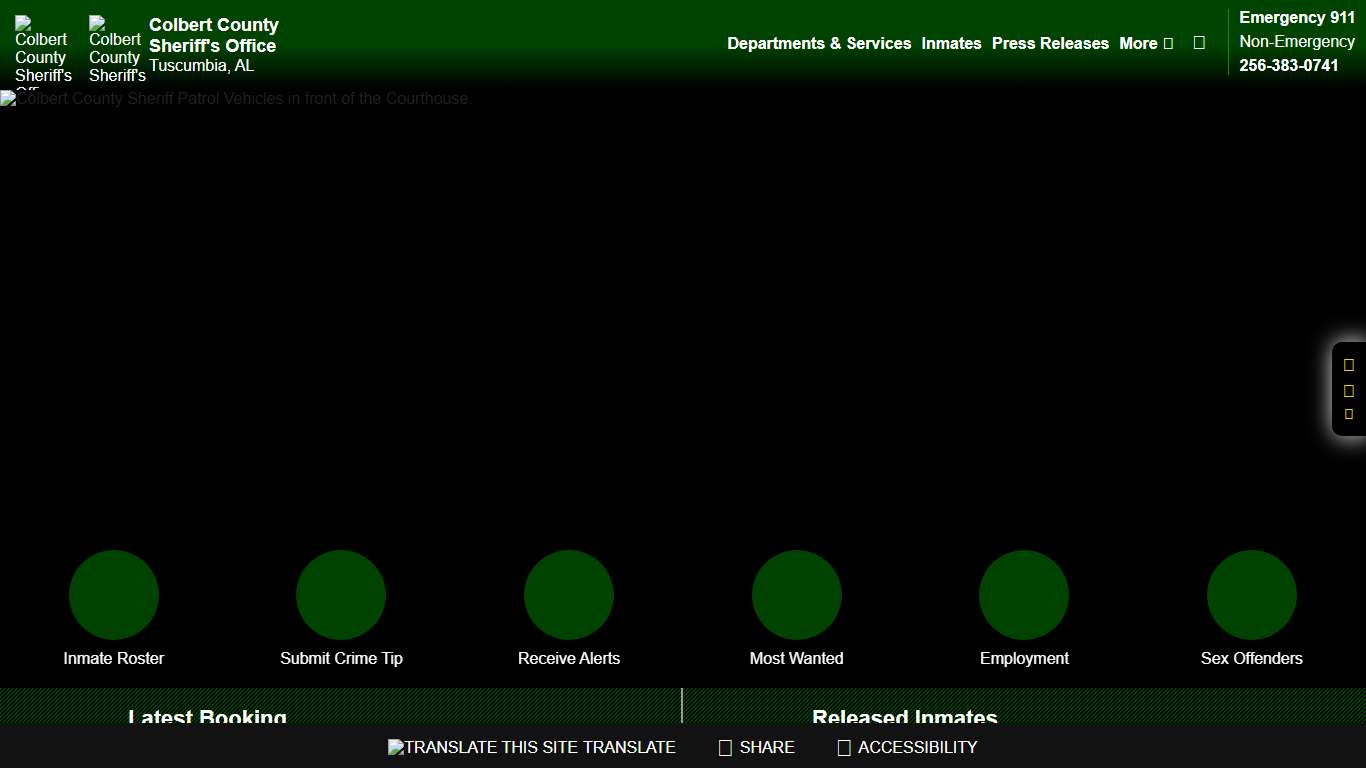Screen dimensions: 1366x768
Task: Click the non-emergency number 256-383-0741
Action: (x=1288, y=65)
